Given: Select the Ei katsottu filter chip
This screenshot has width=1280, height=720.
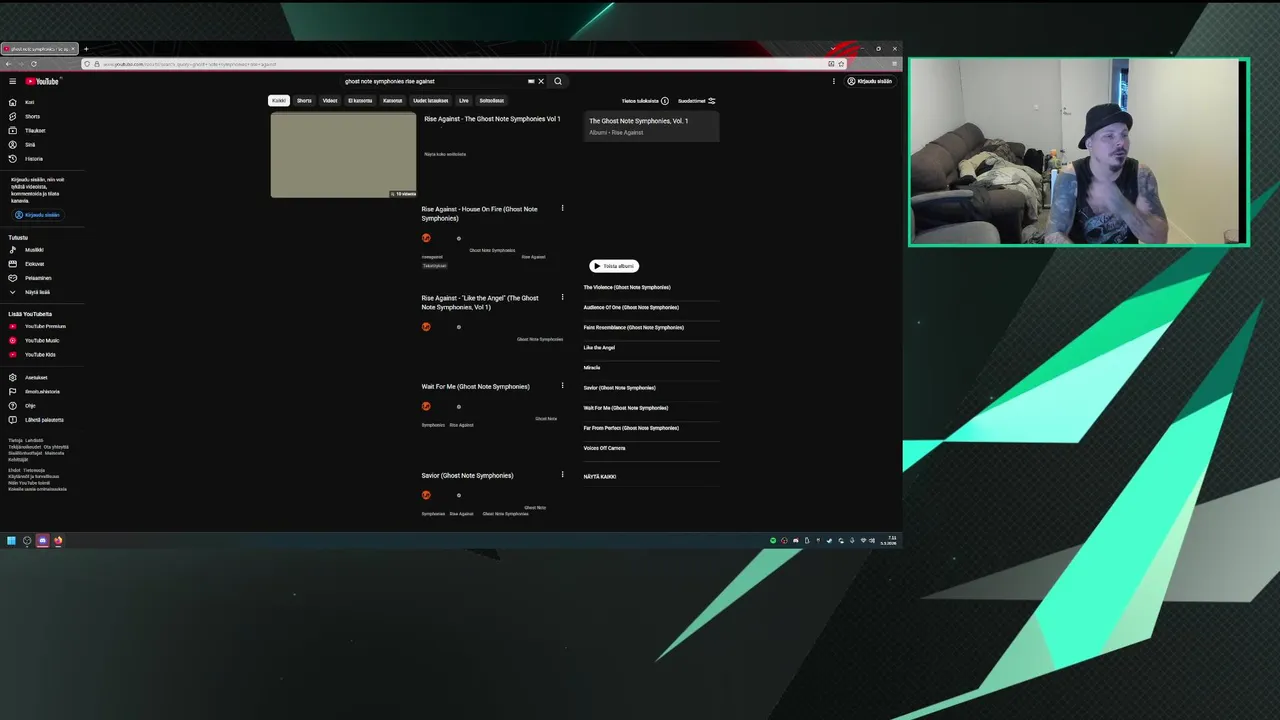Looking at the screenshot, I should click(x=360, y=100).
